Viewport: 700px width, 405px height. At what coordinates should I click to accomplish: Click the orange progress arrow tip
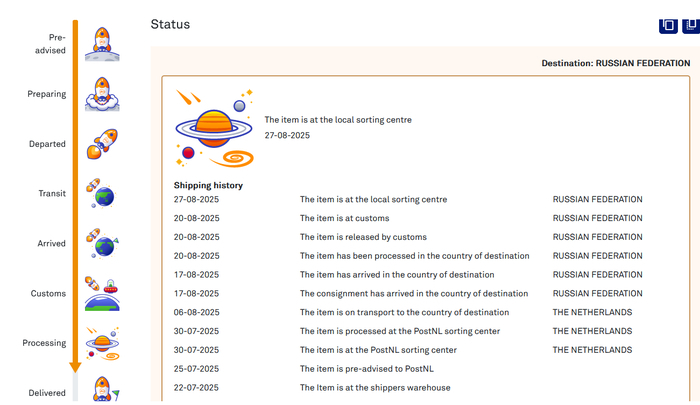tap(75, 367)
